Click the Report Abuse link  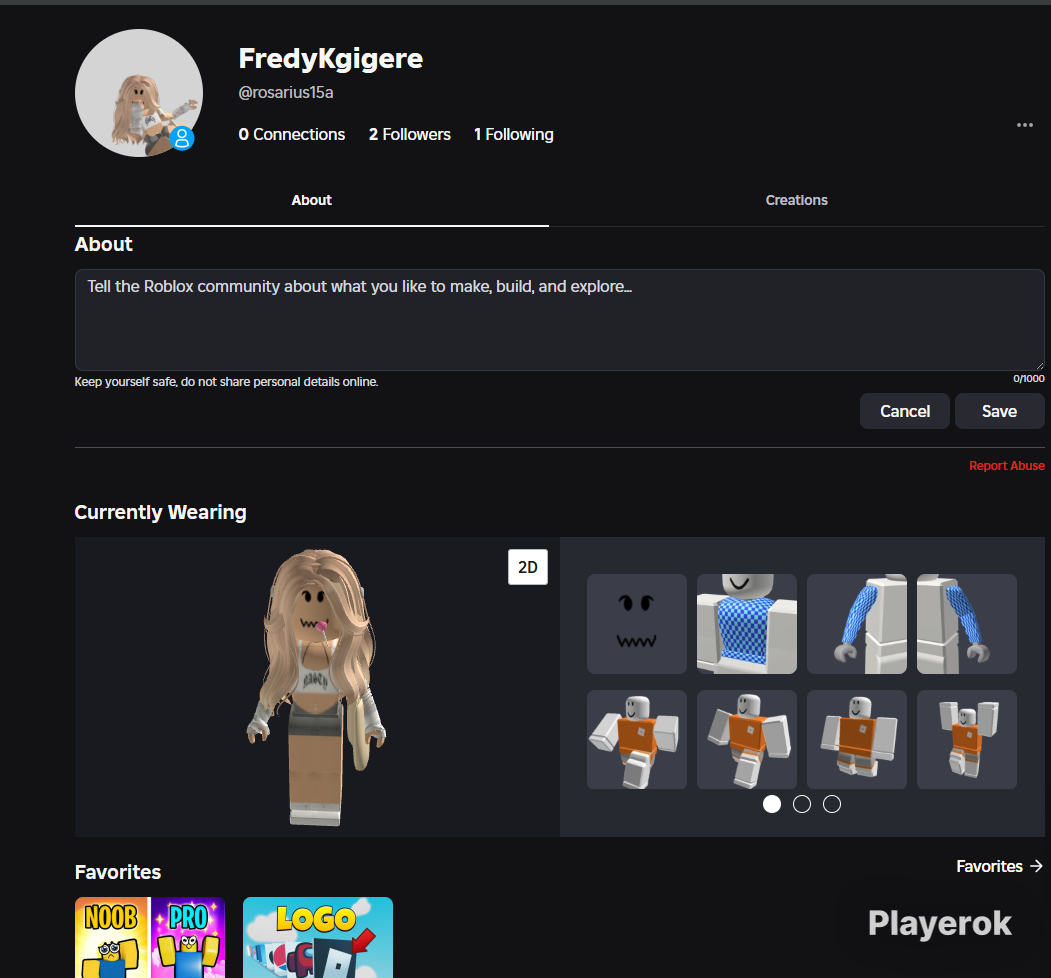tap(1006, 465)
